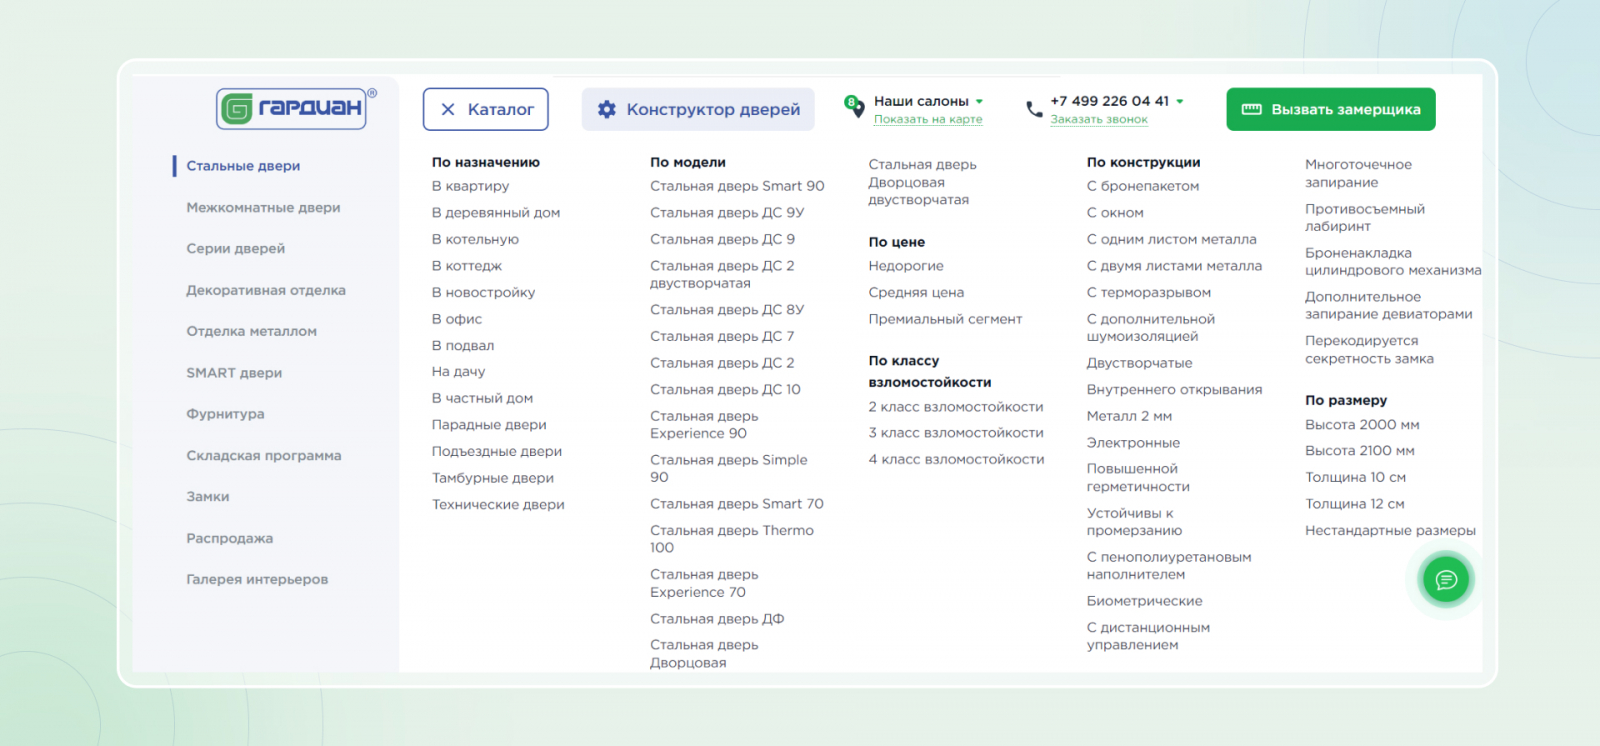Choose Стальная дверь Smart 90
The image size is (1600, 746).
point(737,186)
